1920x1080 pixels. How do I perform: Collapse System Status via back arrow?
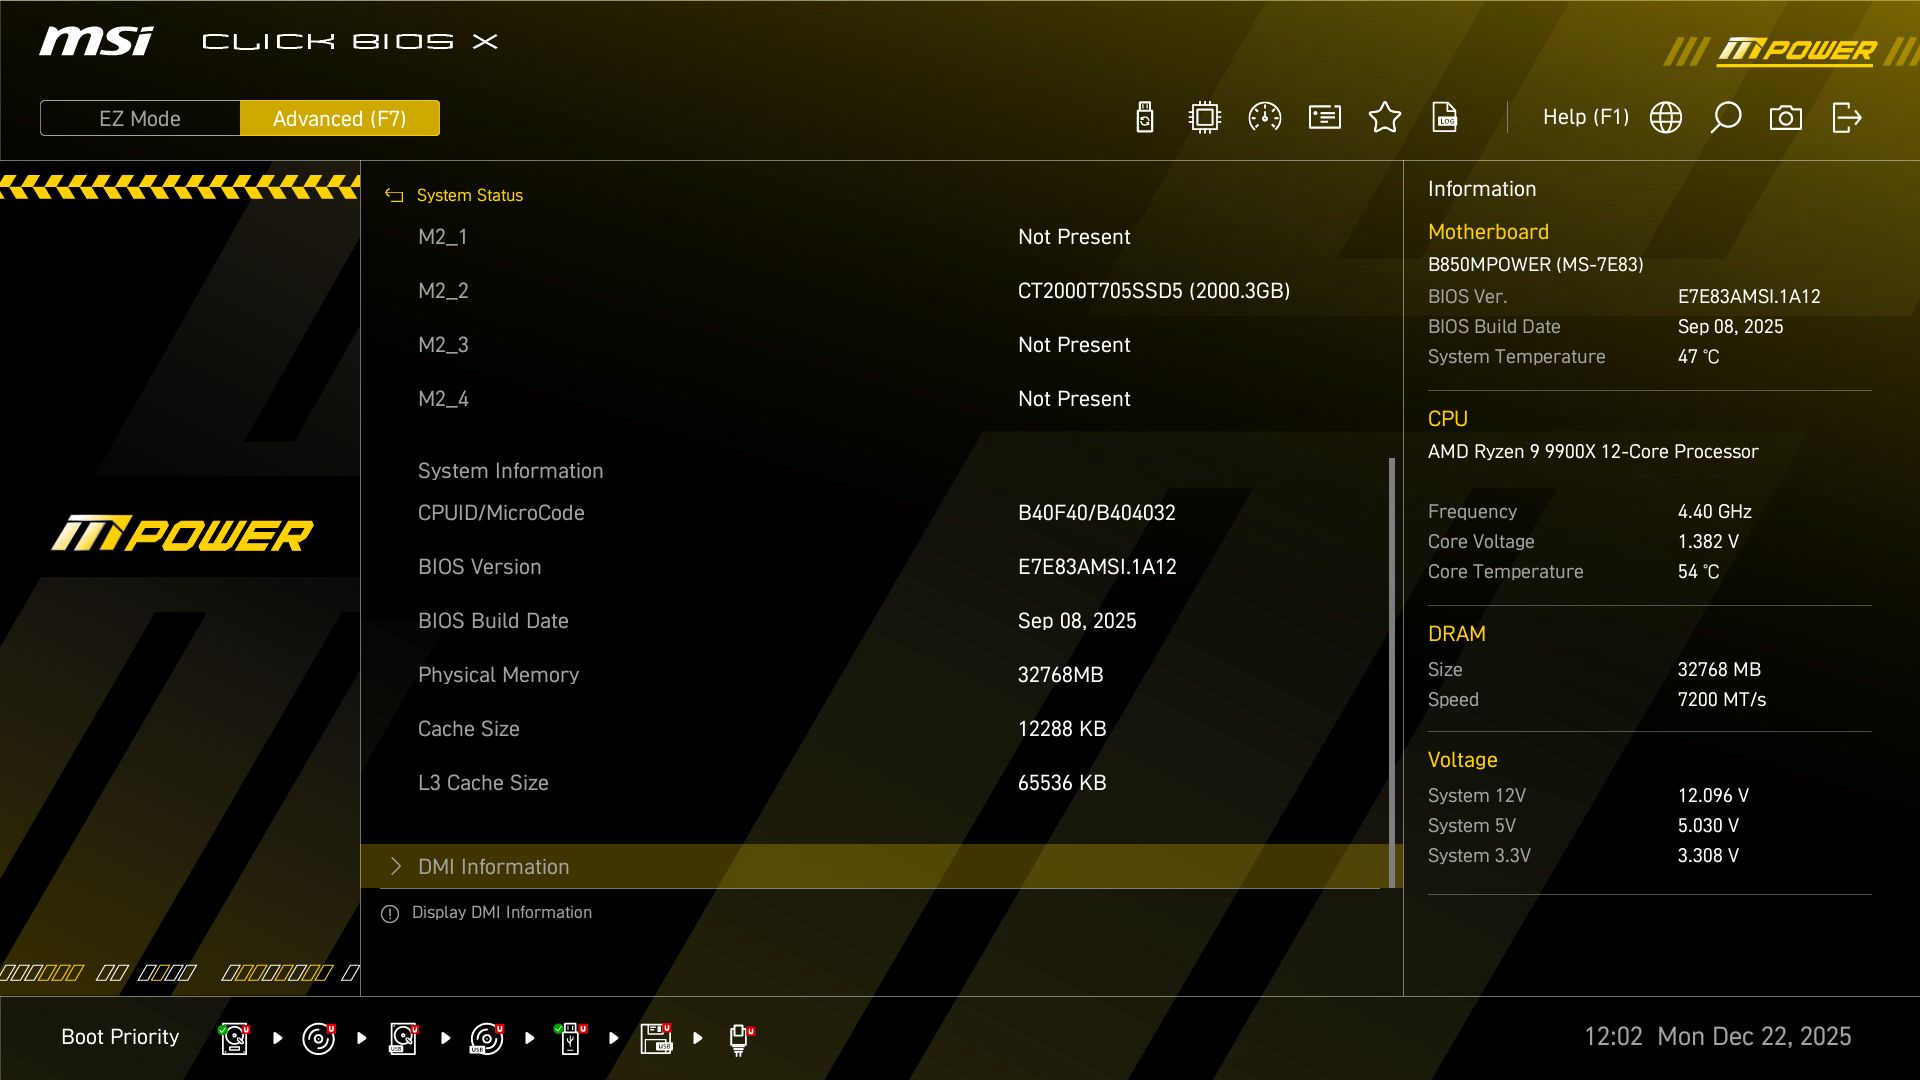point(392,195)
